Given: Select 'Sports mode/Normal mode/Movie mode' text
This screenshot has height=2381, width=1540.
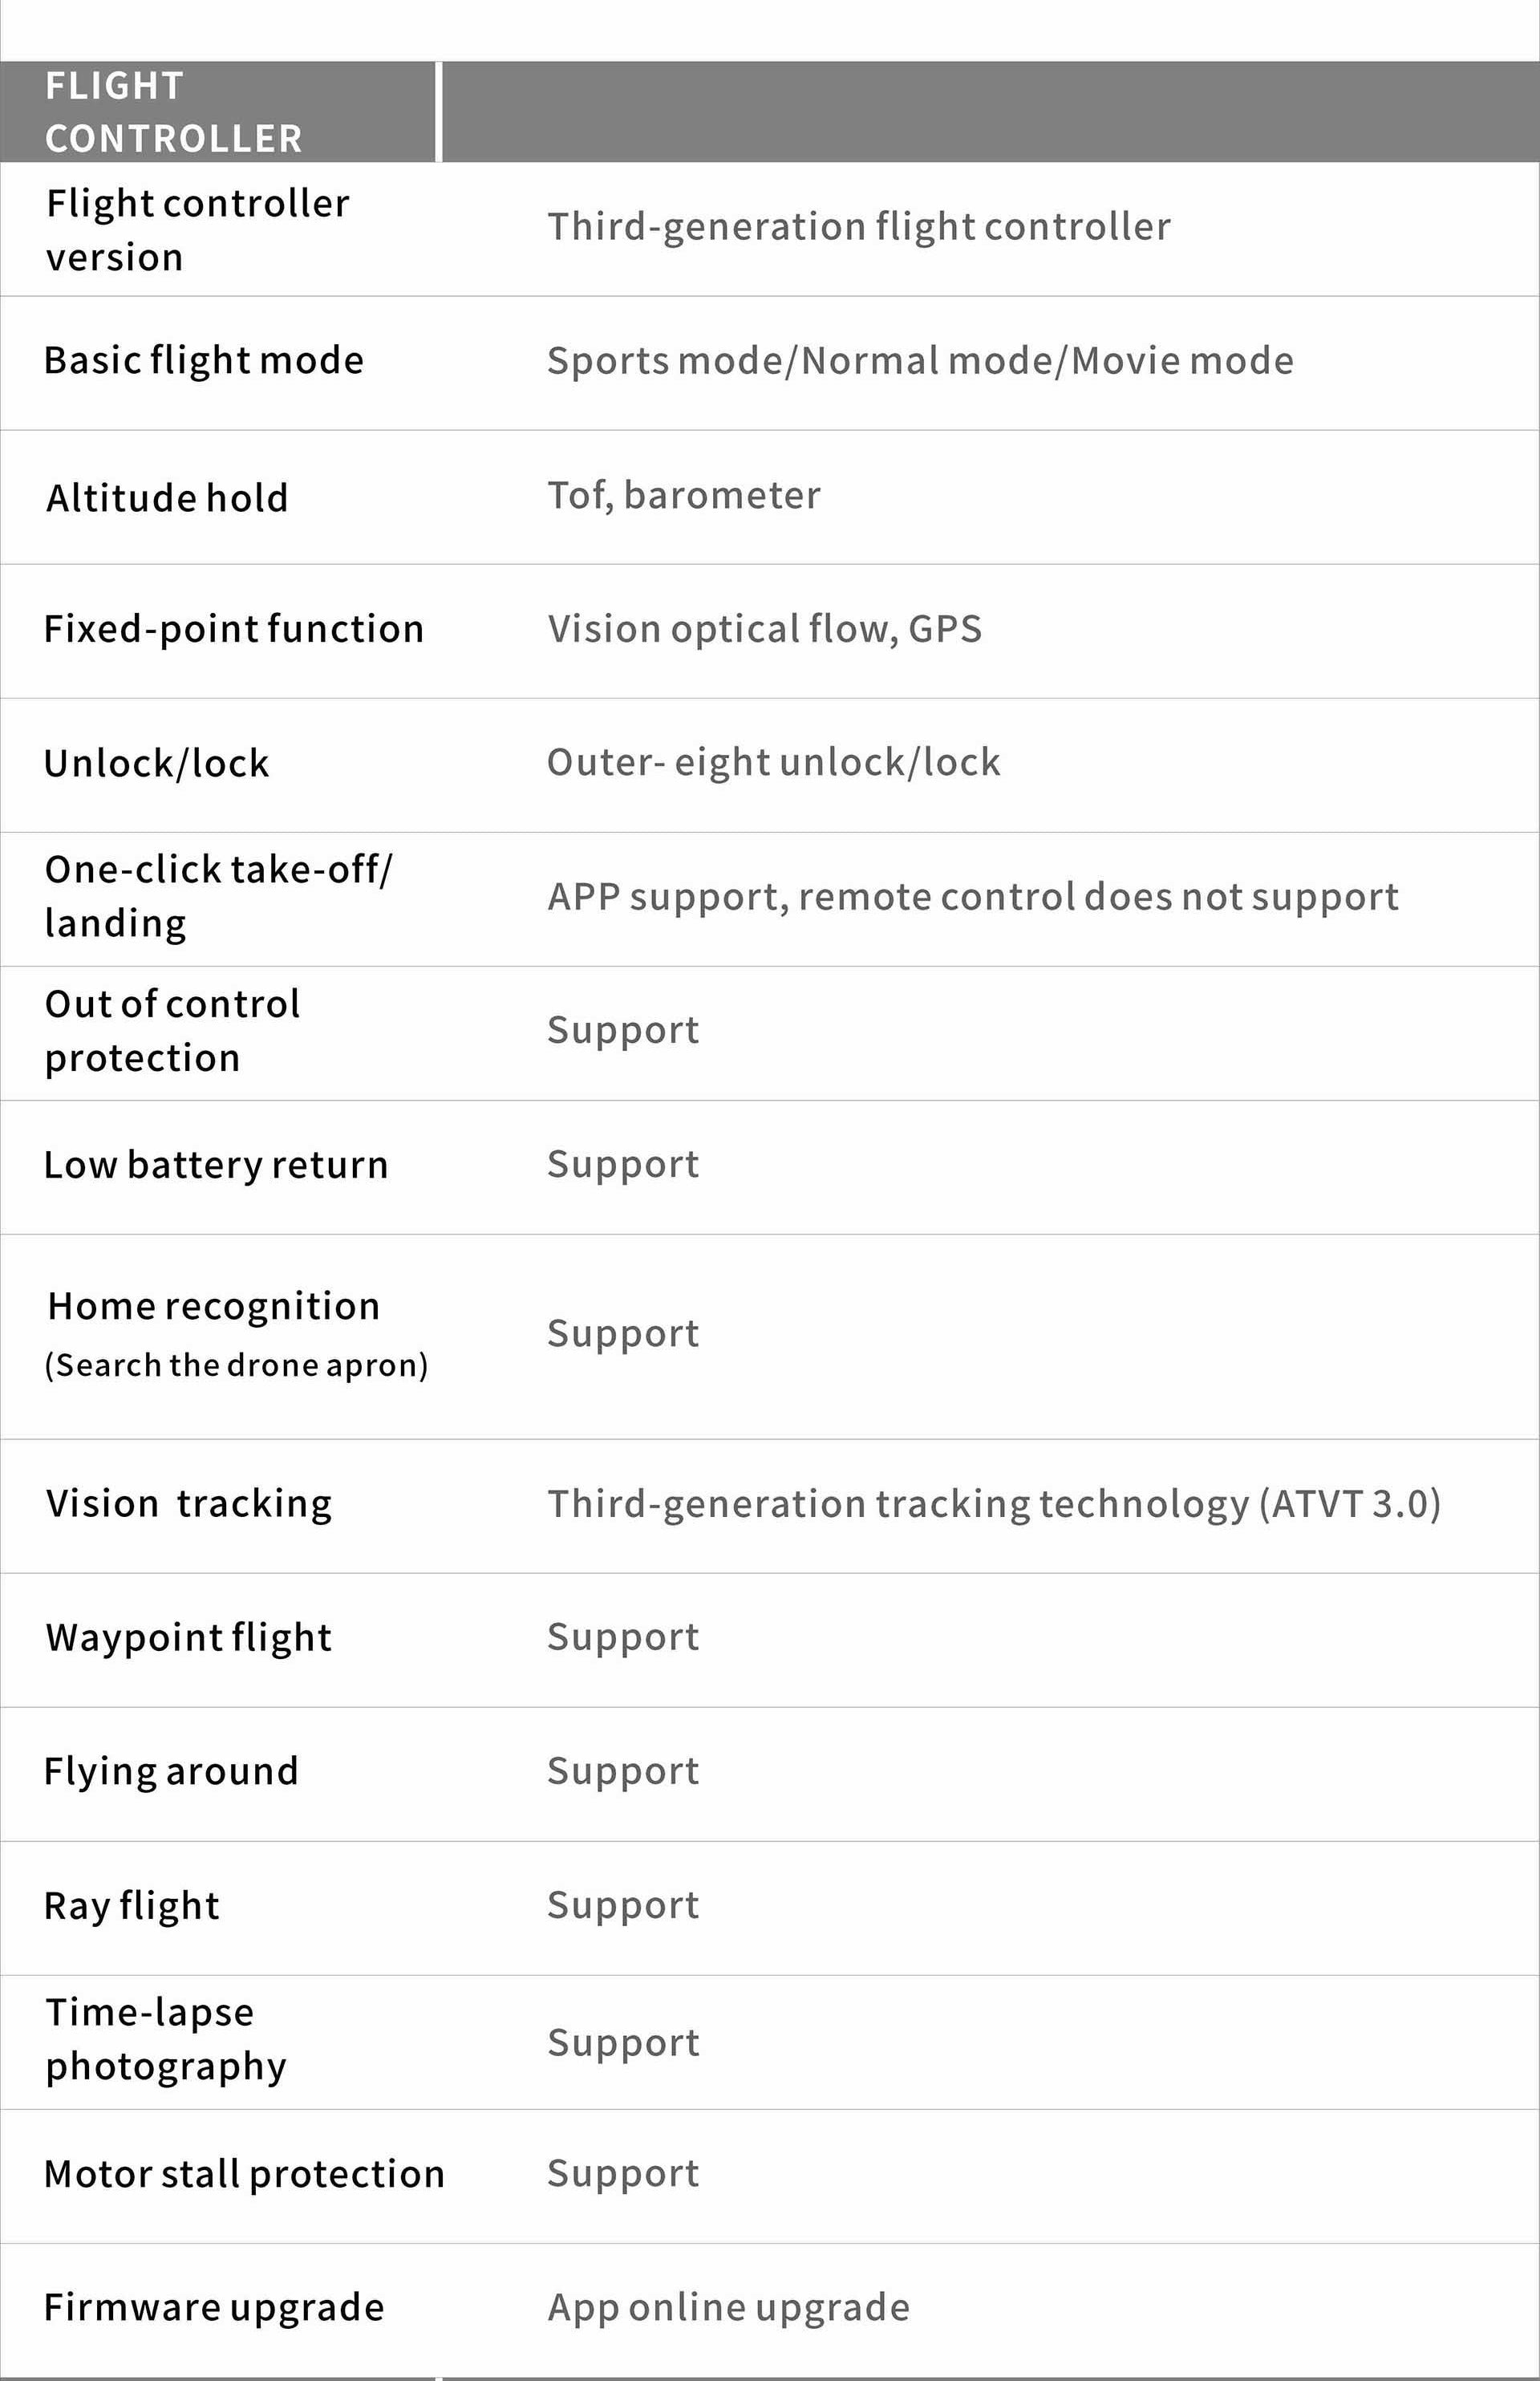Looking at the screenshot, I should point(920,361).
